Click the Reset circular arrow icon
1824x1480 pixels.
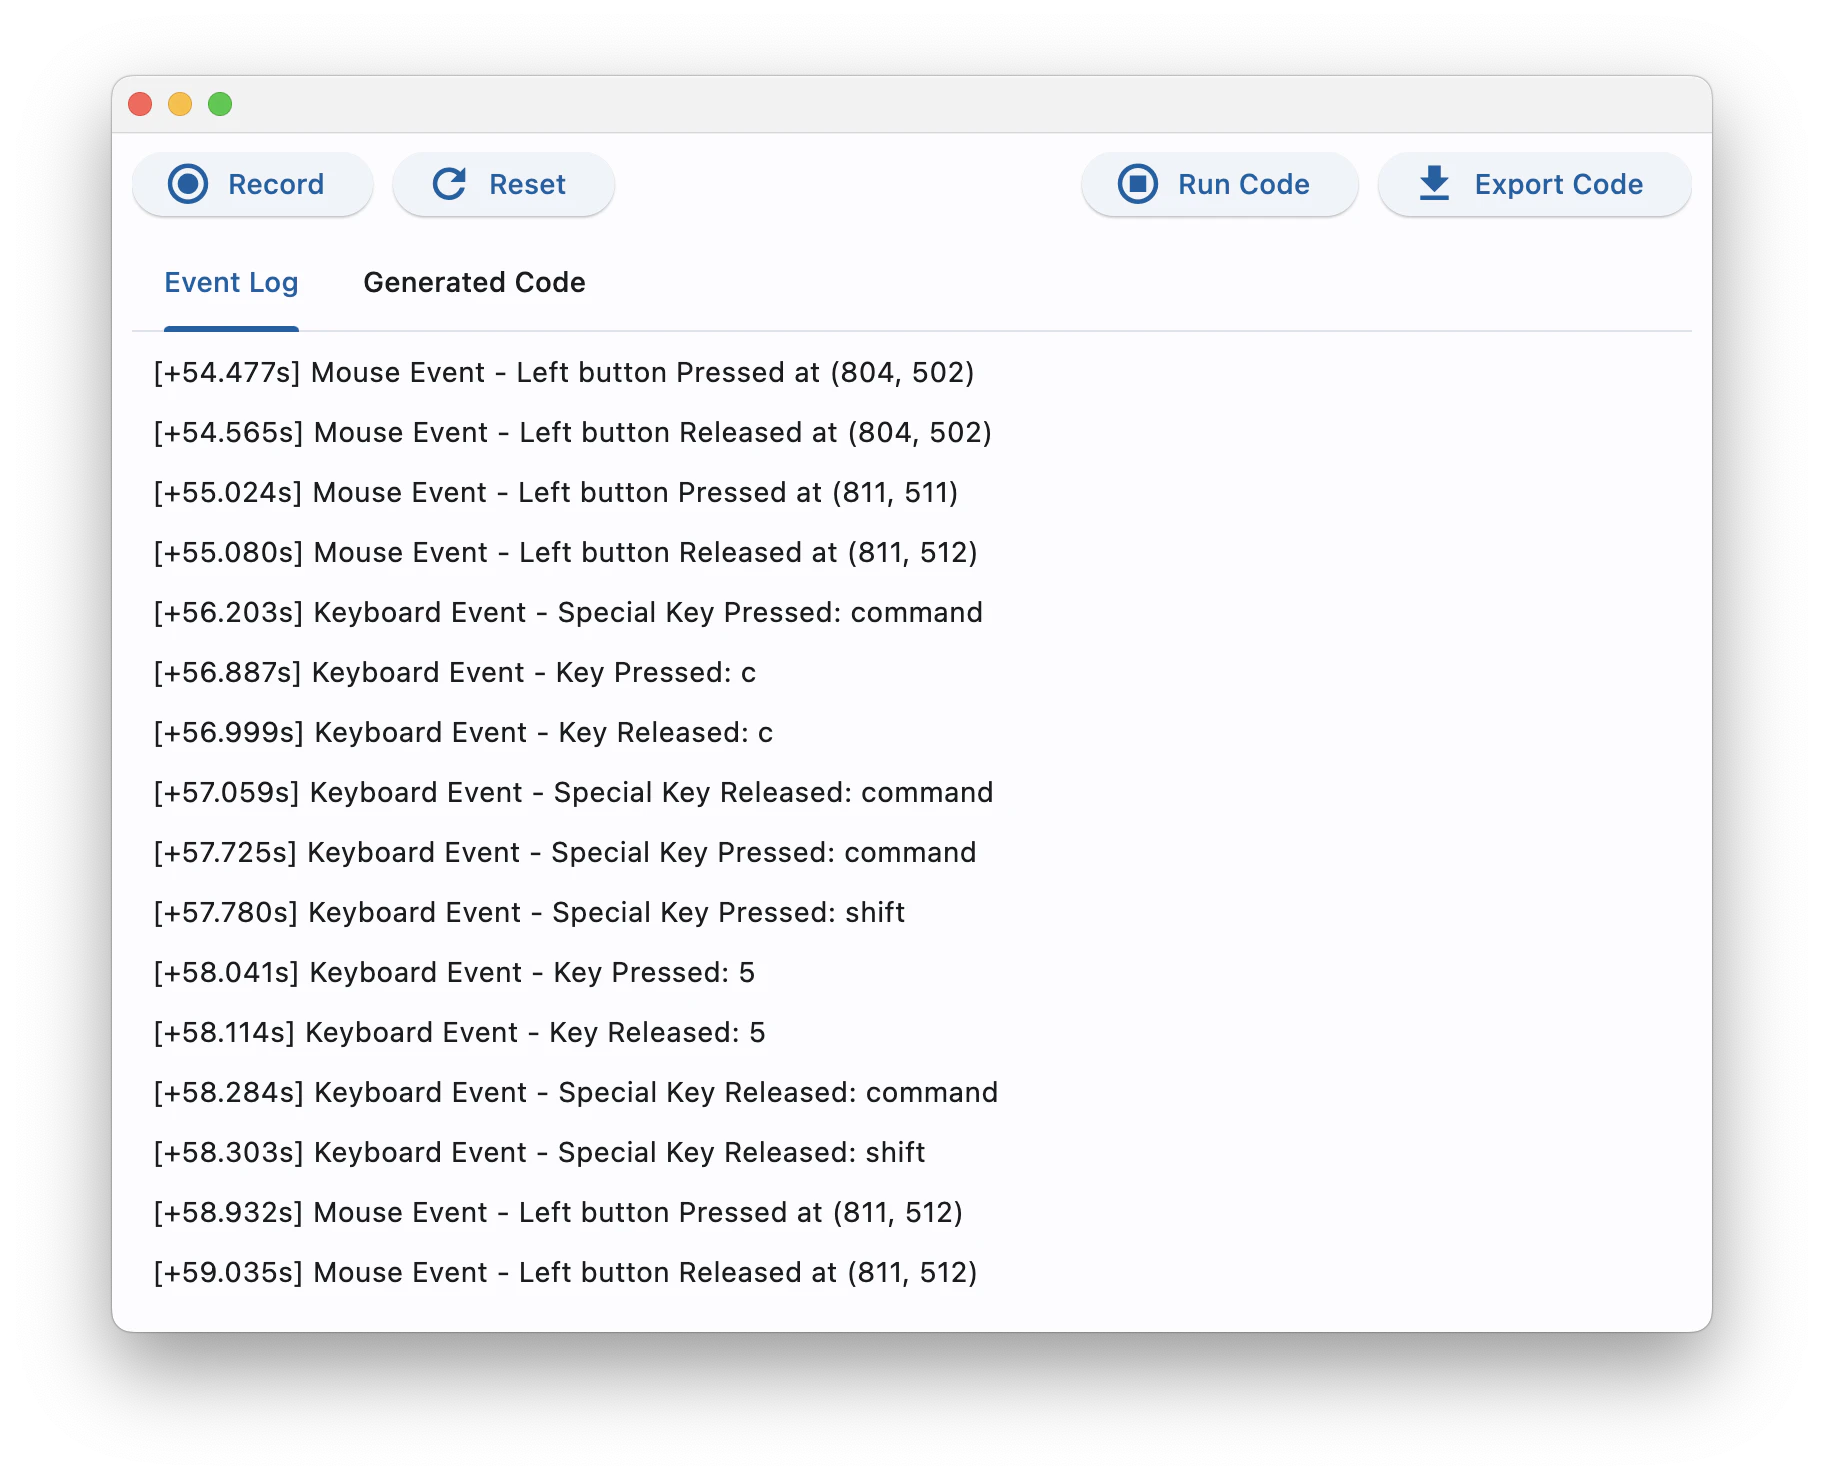[x=449, y=184]
